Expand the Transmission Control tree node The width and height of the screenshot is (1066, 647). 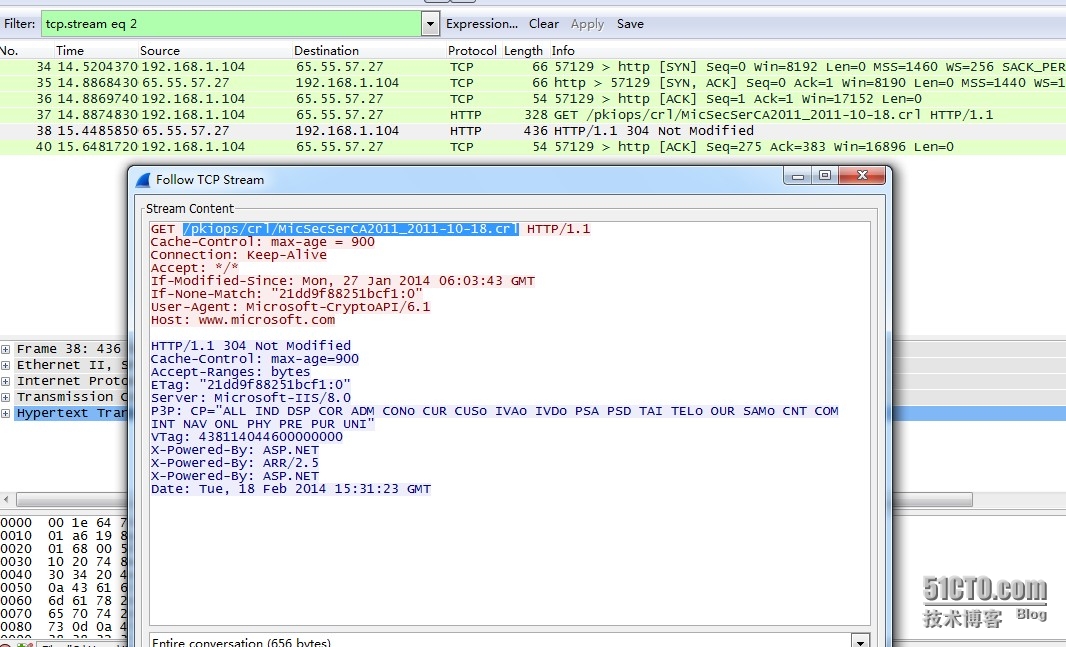click(5, 398)
